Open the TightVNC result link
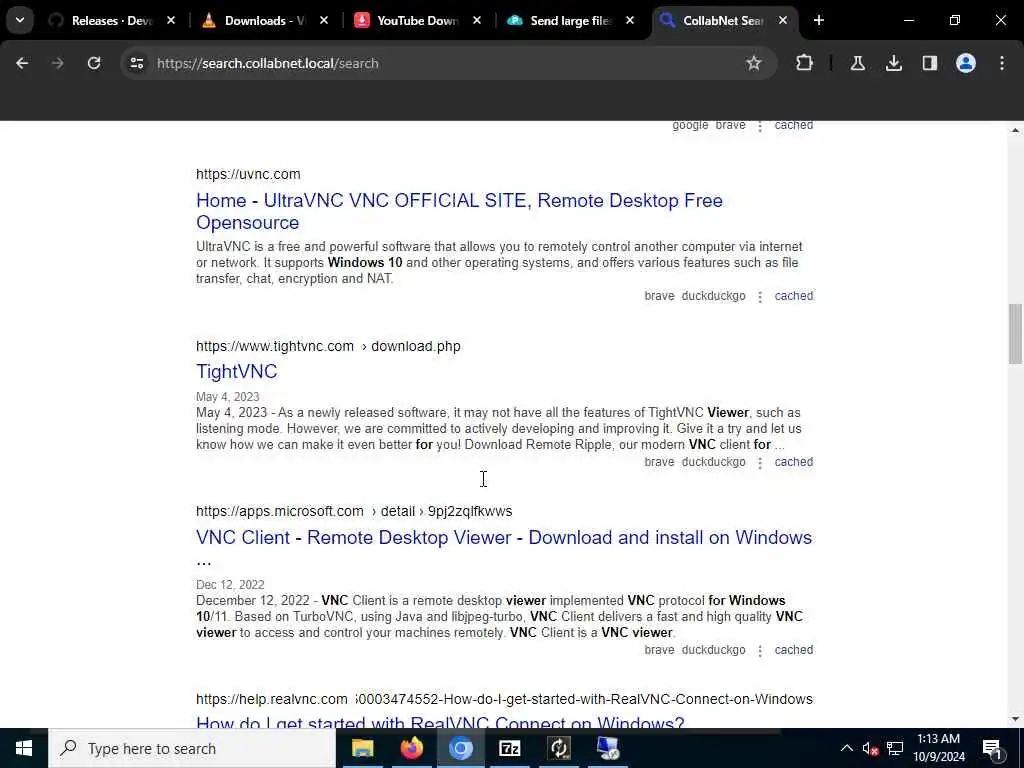Viewport: 1024px width, 768px height. (x=236, y=372)
